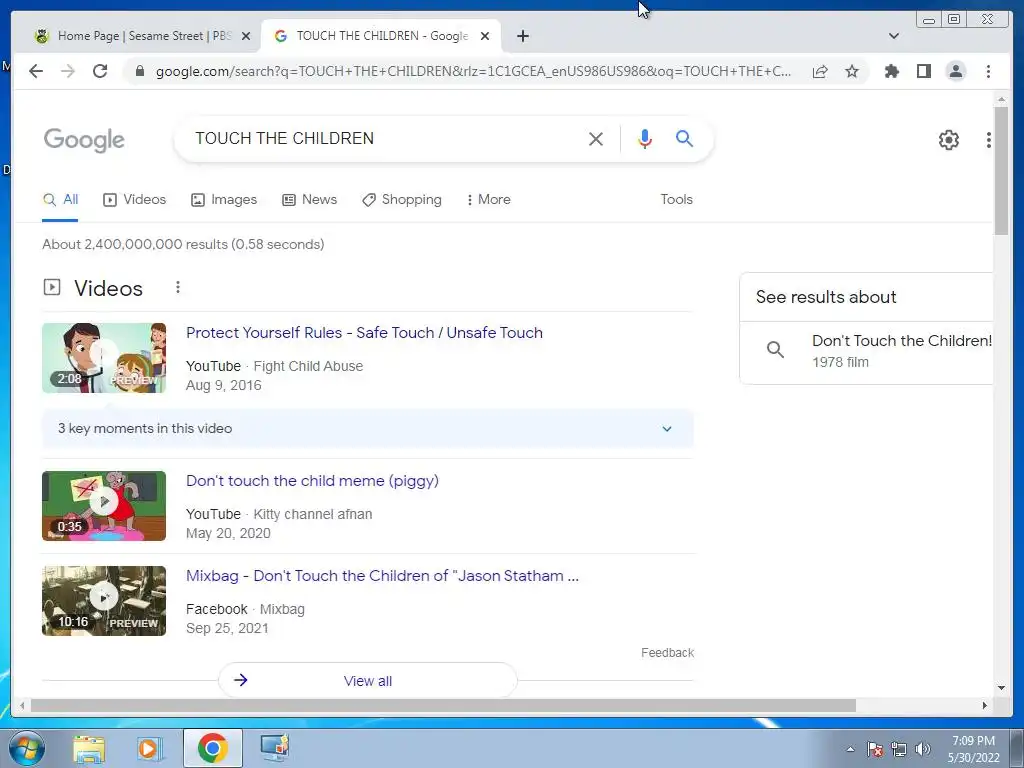The width and height of the screenshot is (1024, 768).
Task: Open Don't touch the child meme link
Action: click(x=312, y=481)
